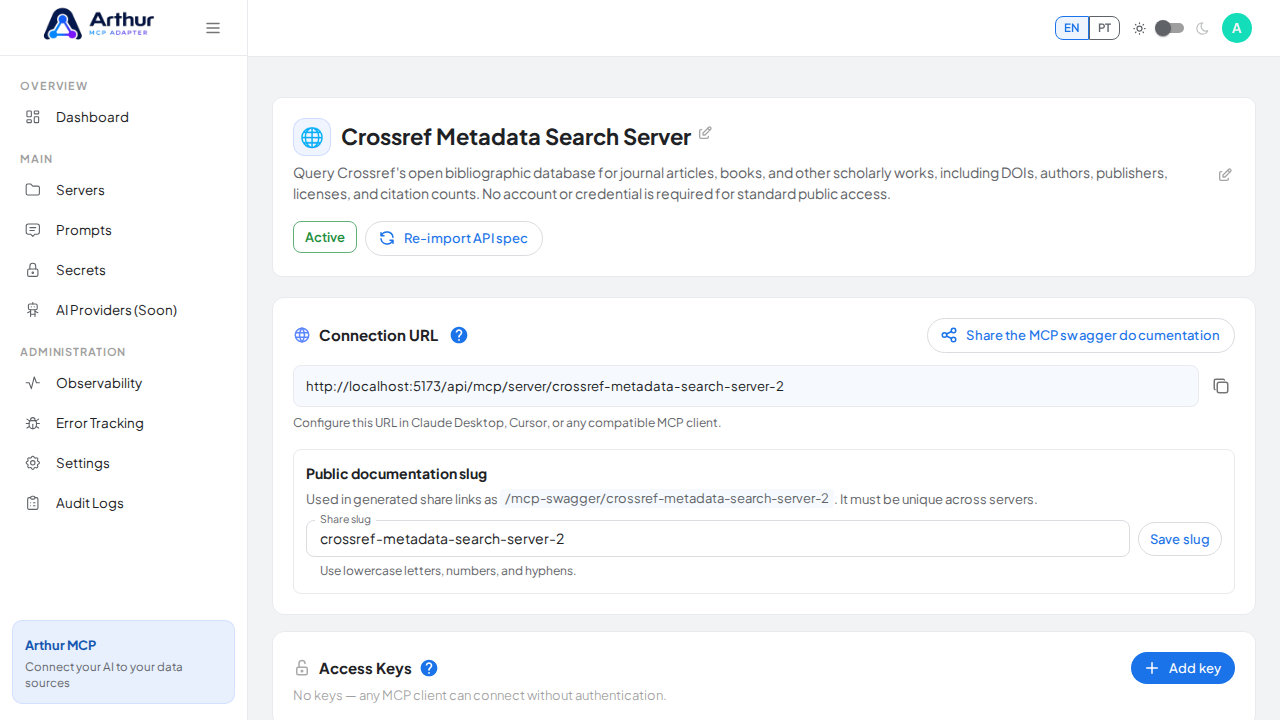Select AI Providers (Soon) item
This screenshot has width=1280, height=720.
124,310
